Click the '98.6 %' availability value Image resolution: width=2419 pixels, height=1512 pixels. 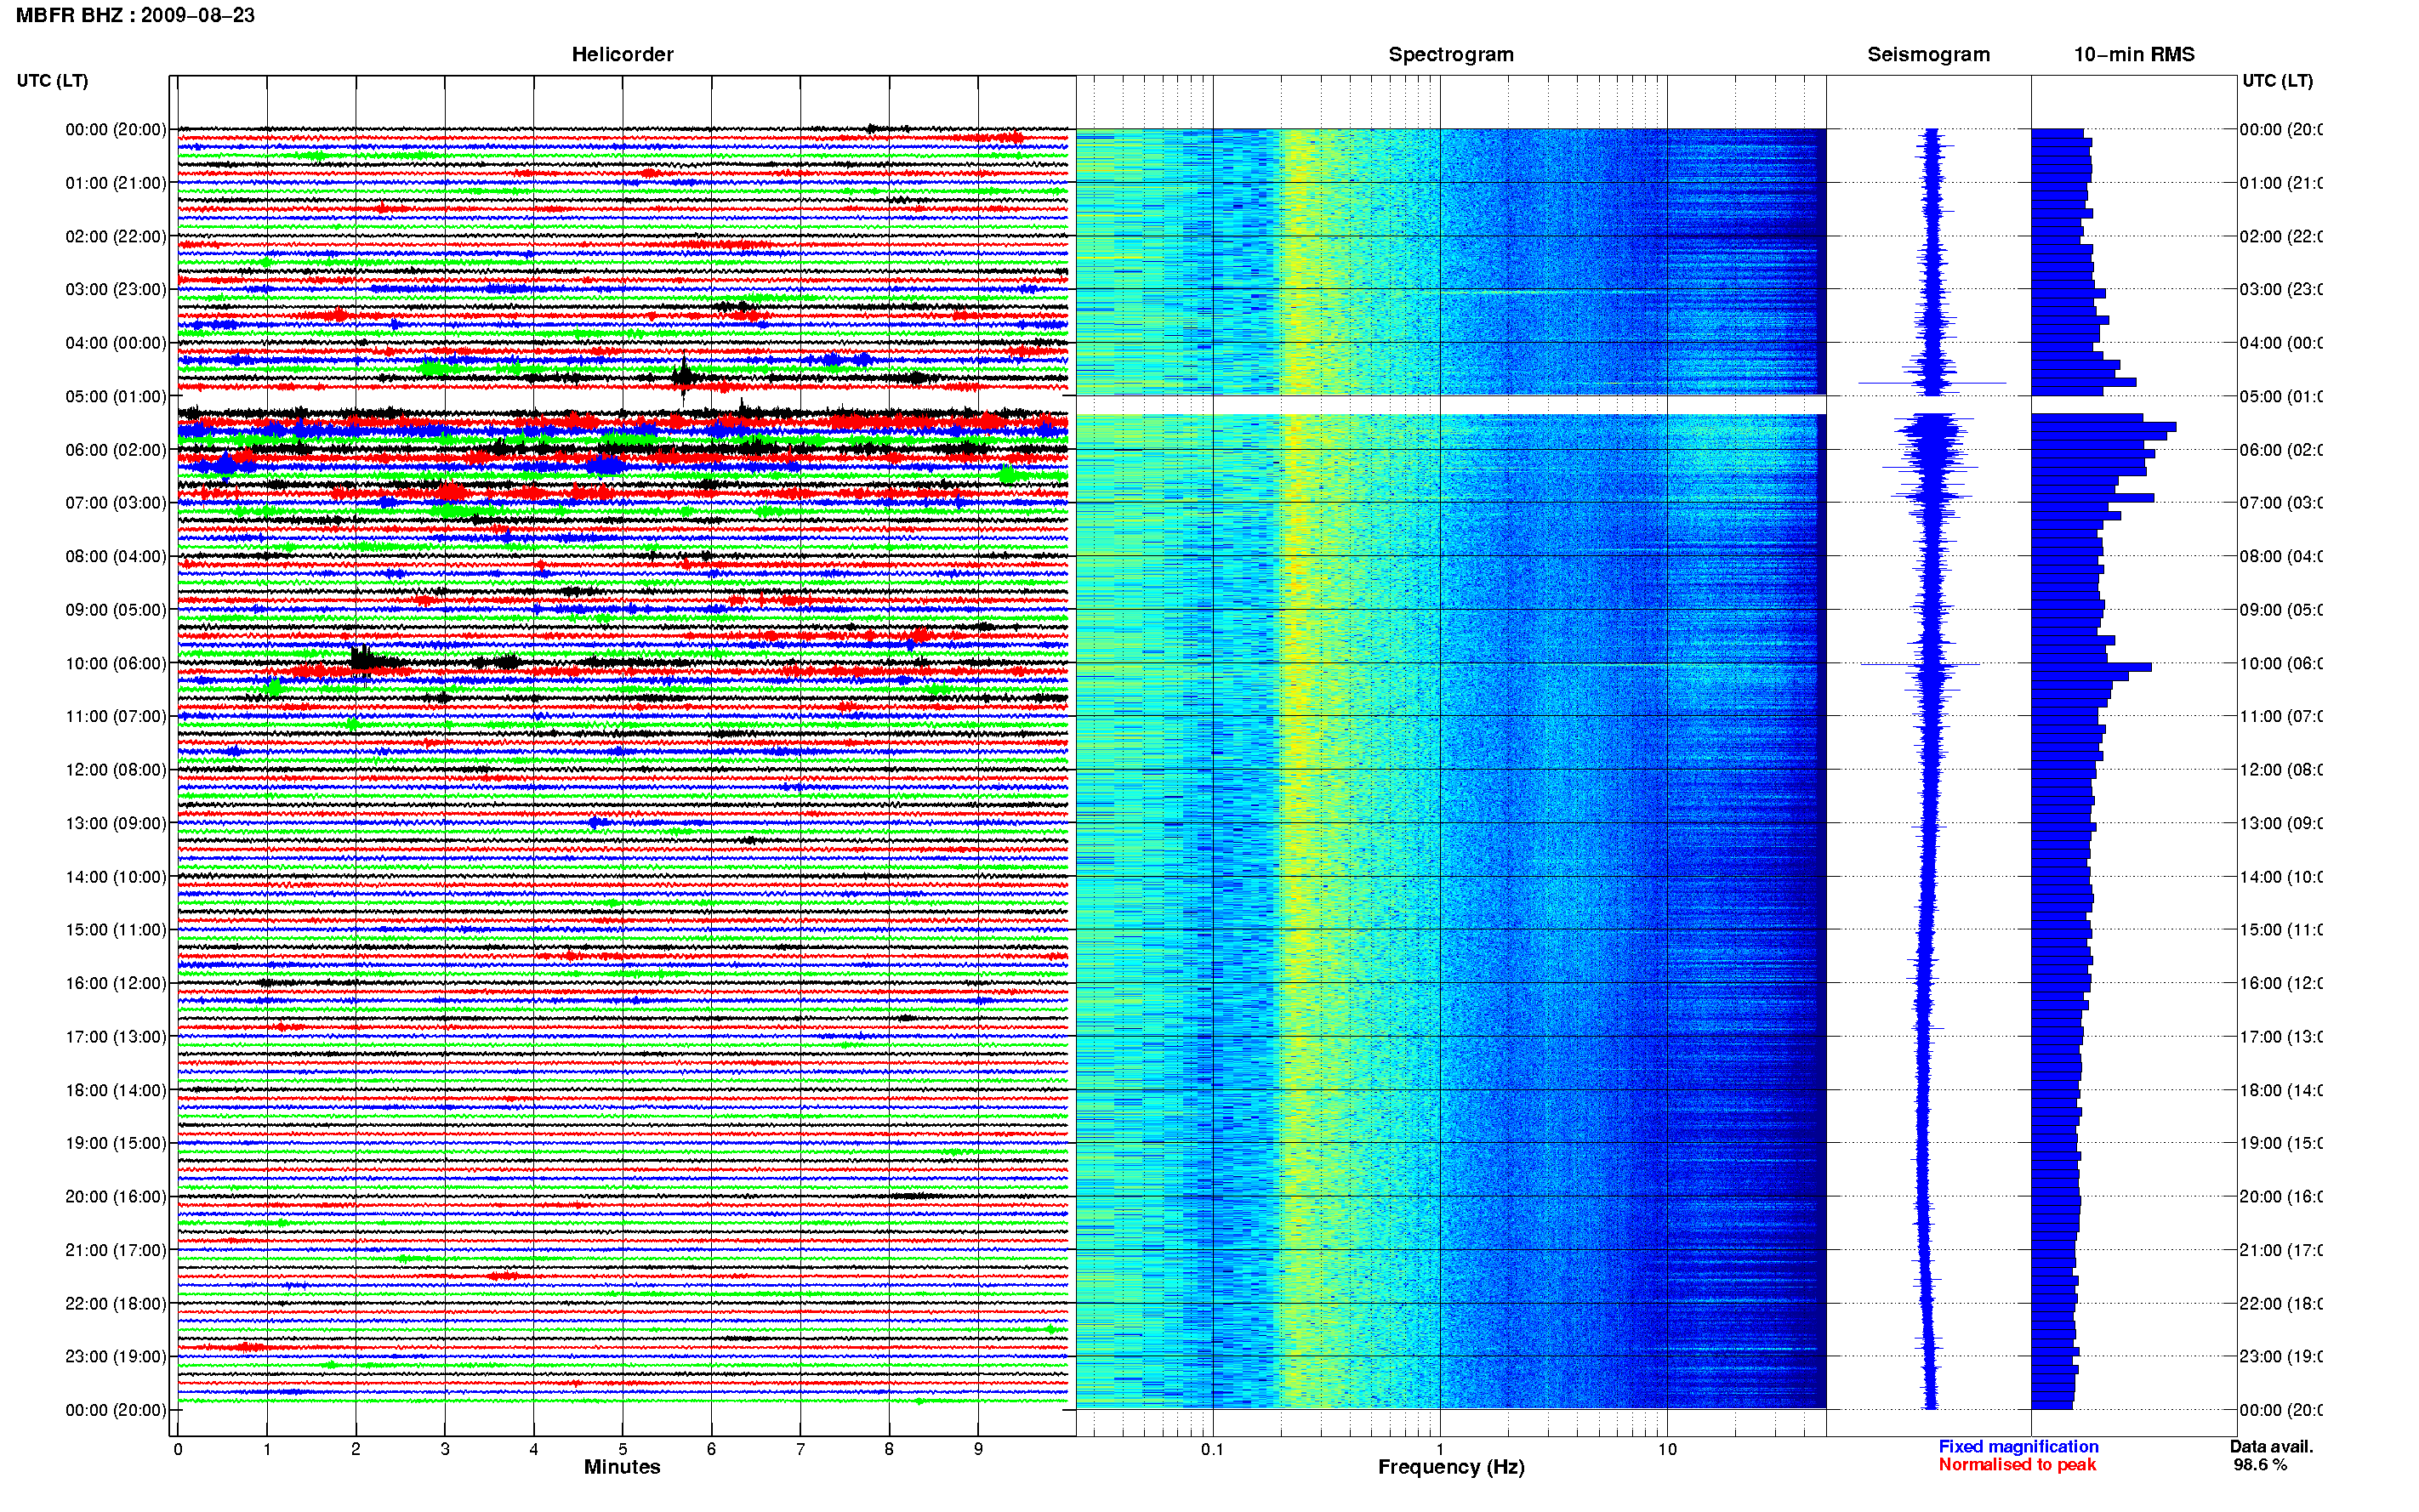[2260, 1464]
